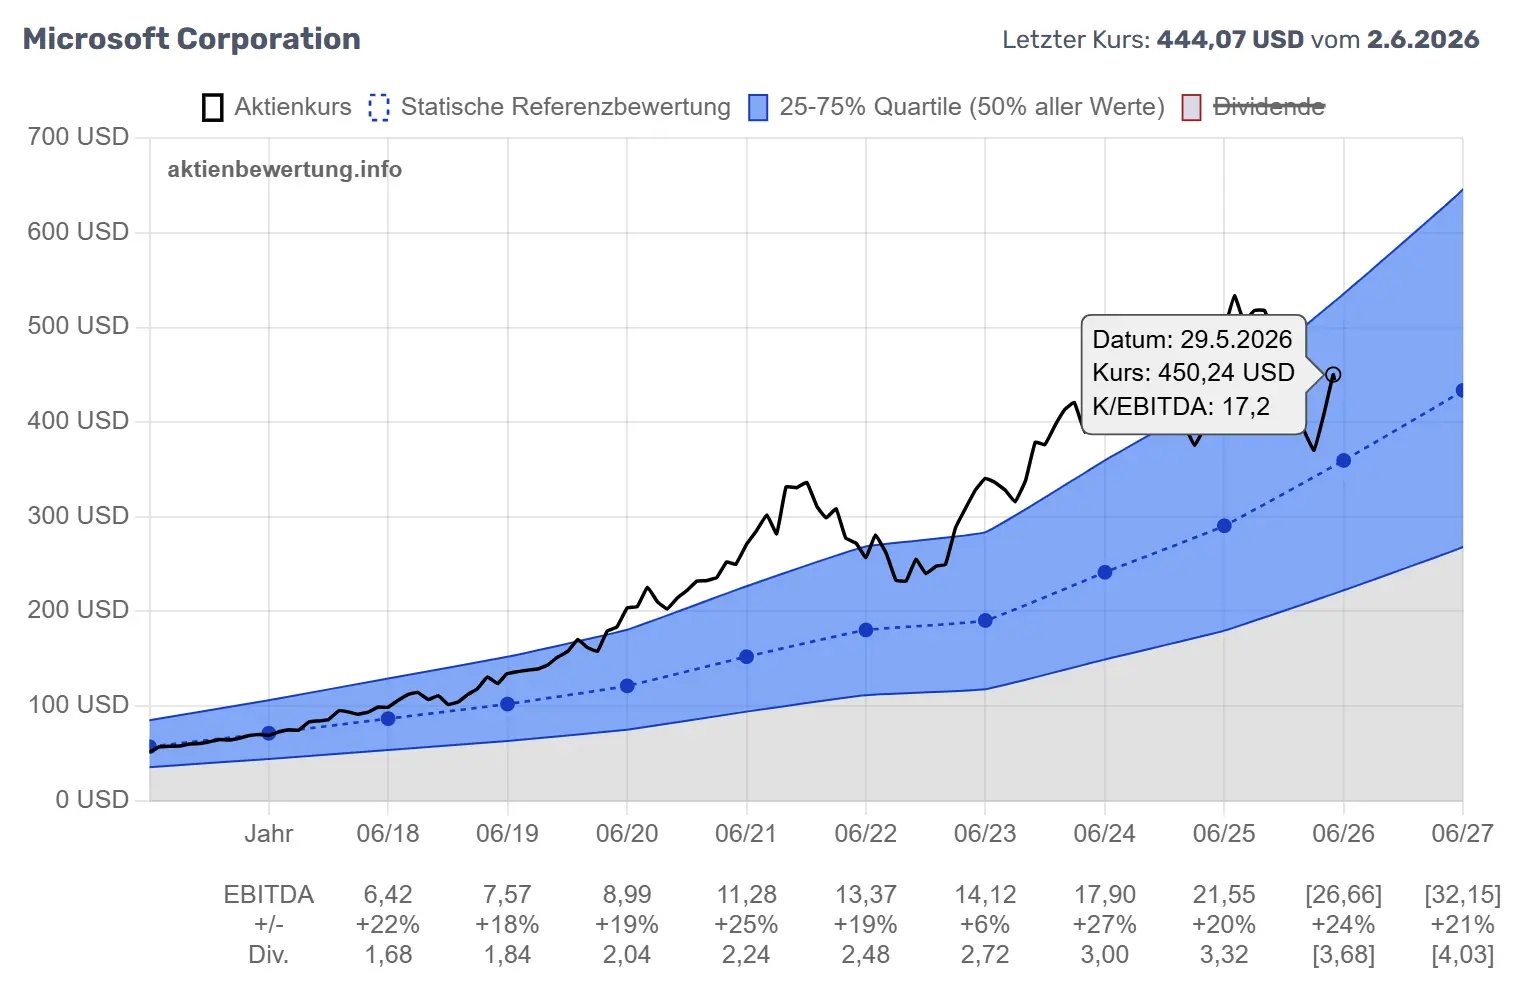The width and height of the screenshot is (1536, 993).
Task: Click the 600 USD y-axis label
Action: 78,232
